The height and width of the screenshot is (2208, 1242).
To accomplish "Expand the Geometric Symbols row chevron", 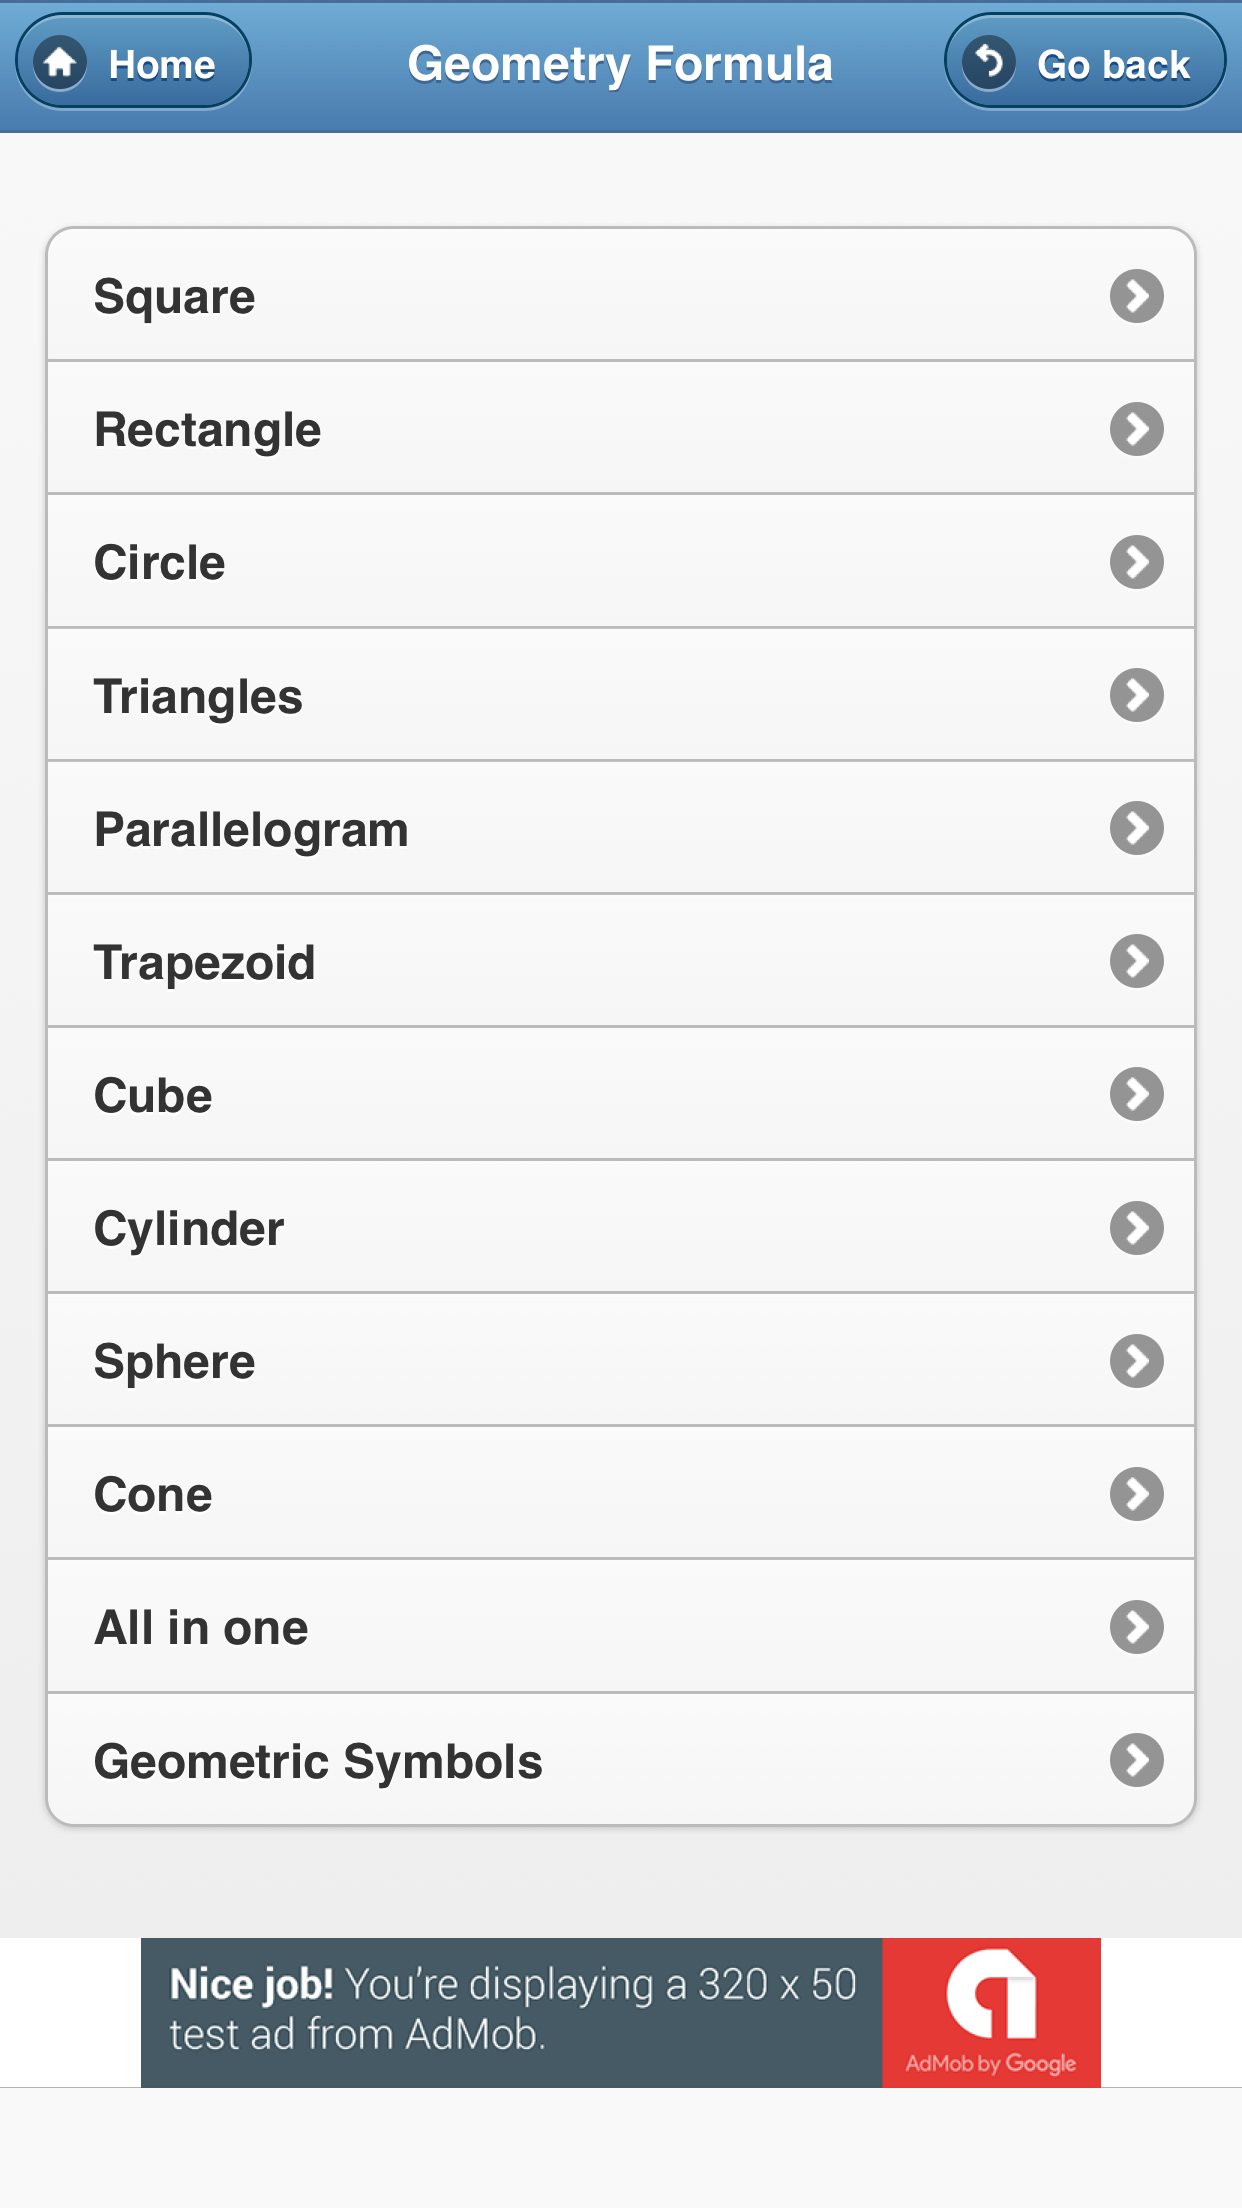I will tap(1136, 1760).
